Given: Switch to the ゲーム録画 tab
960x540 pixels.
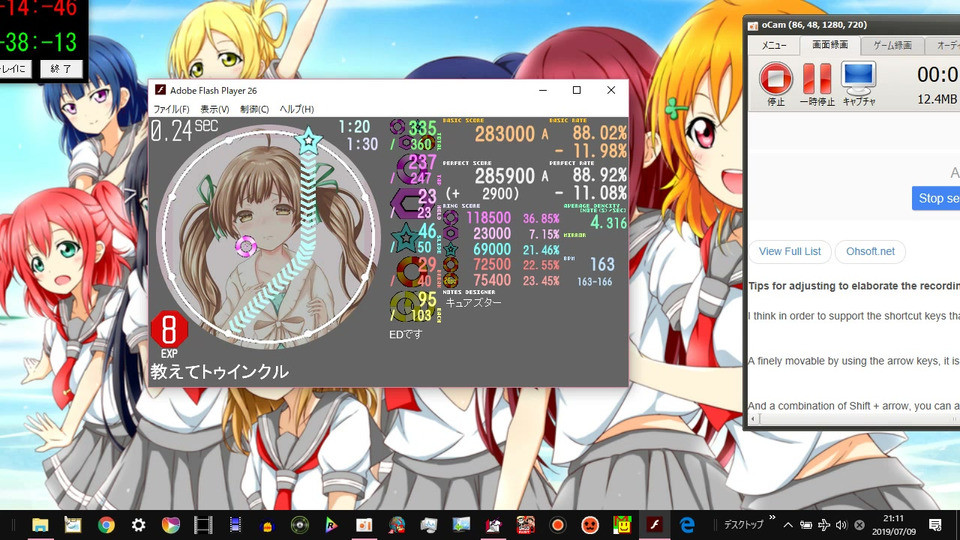Looking at the screenshot, I should coord(892,45).
